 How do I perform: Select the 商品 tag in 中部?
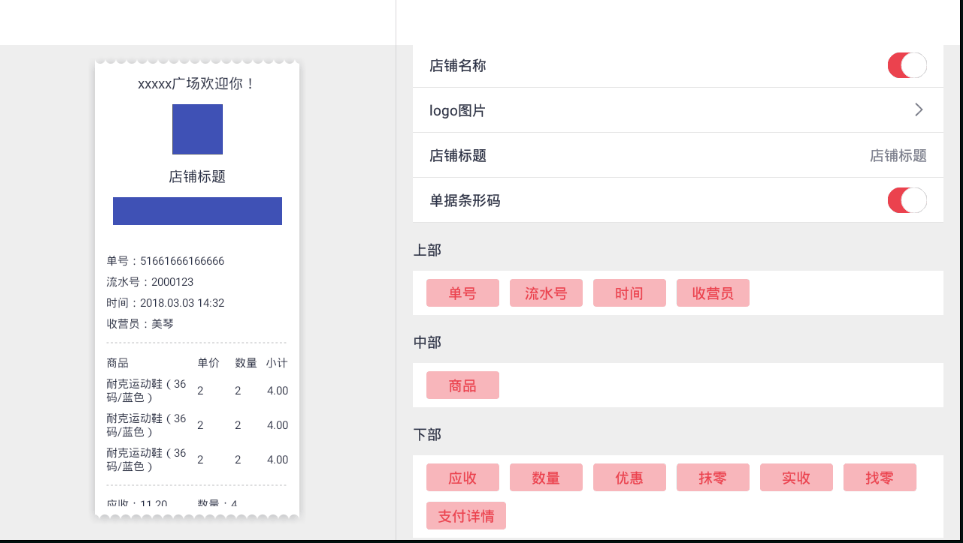pyautogui.click(x=462, y=385)
